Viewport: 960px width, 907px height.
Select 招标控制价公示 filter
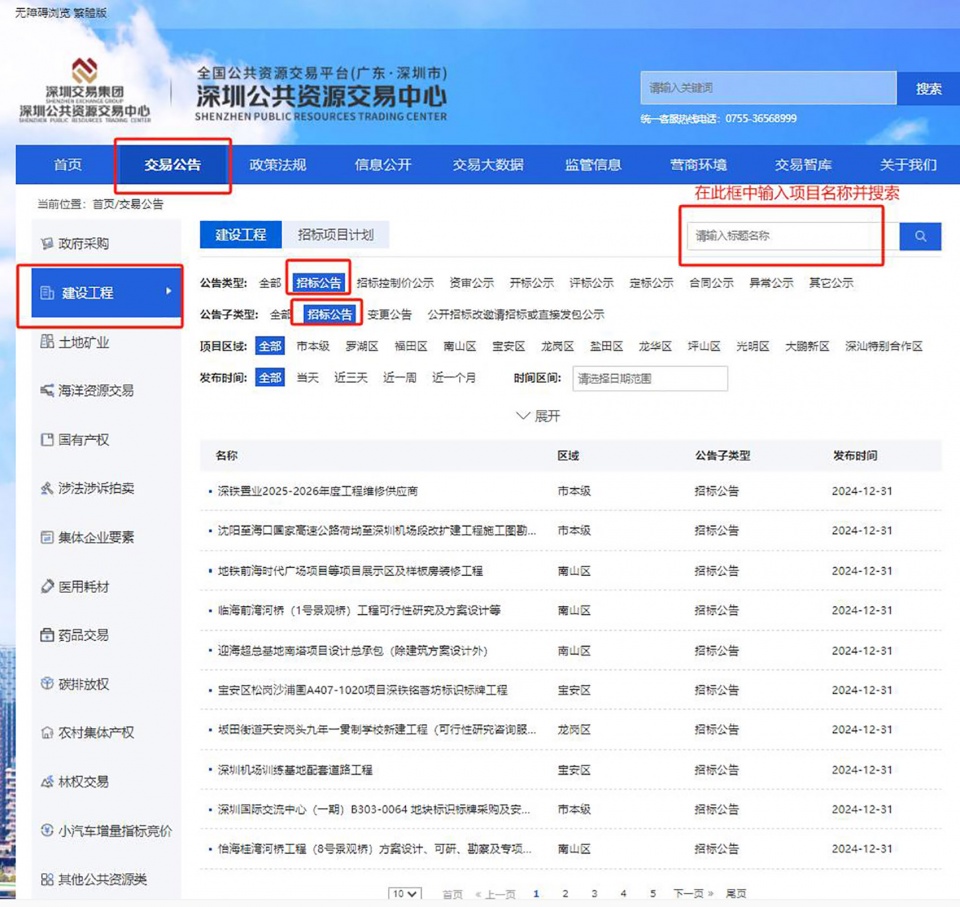pos(395,283)
